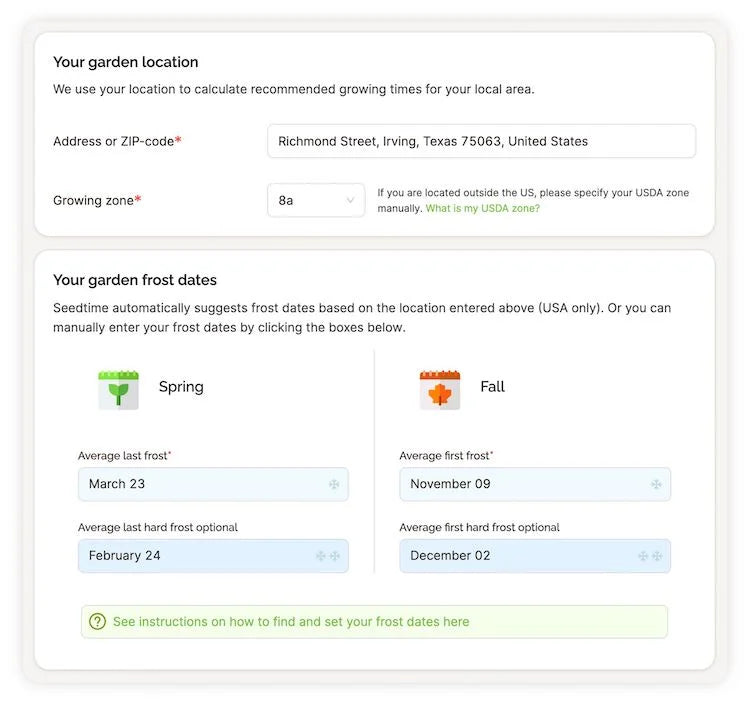Click the Your garden frost dates title
Viewport: 750px width, 704px height.
click(x=135, y=280)
